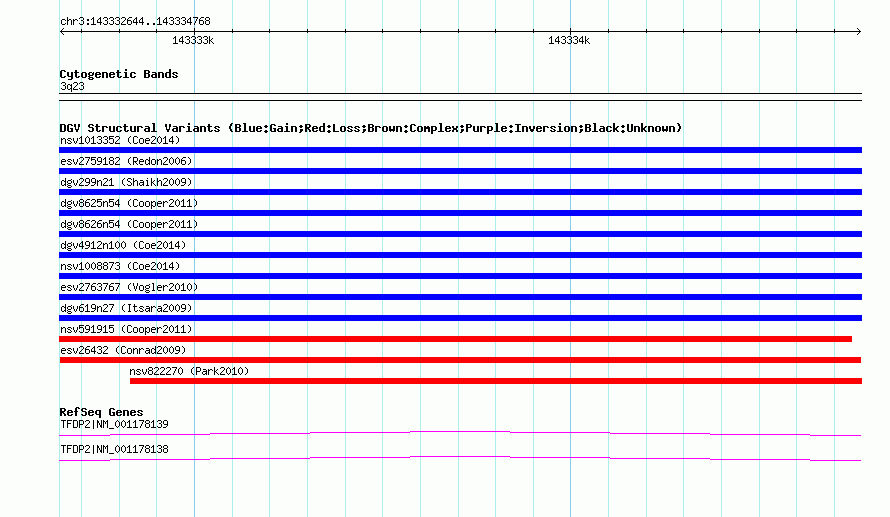This screenshot has width=890, height=517.
Task: Select the esv2759182 (Redon2006) variant bar
Action: coord(460,171)
